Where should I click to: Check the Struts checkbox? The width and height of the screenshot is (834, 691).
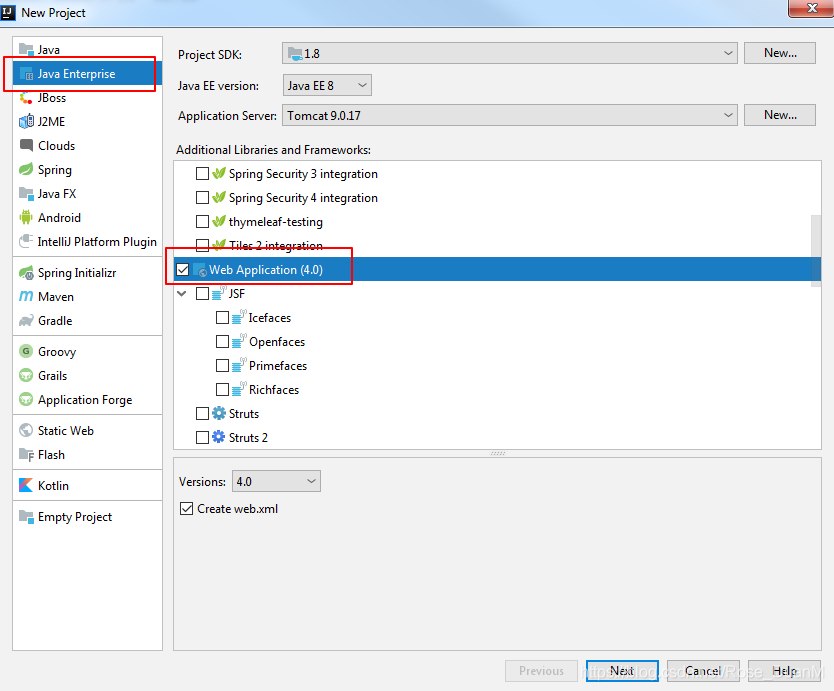(202, 413)
